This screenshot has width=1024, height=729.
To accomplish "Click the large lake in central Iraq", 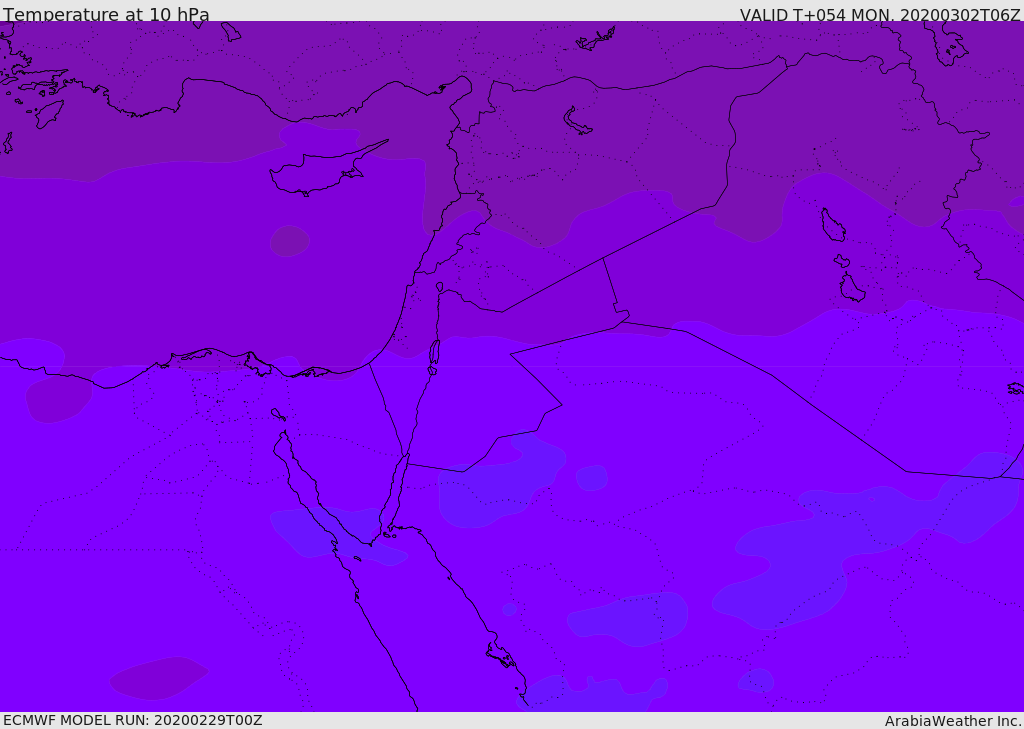I will point(832,225).
